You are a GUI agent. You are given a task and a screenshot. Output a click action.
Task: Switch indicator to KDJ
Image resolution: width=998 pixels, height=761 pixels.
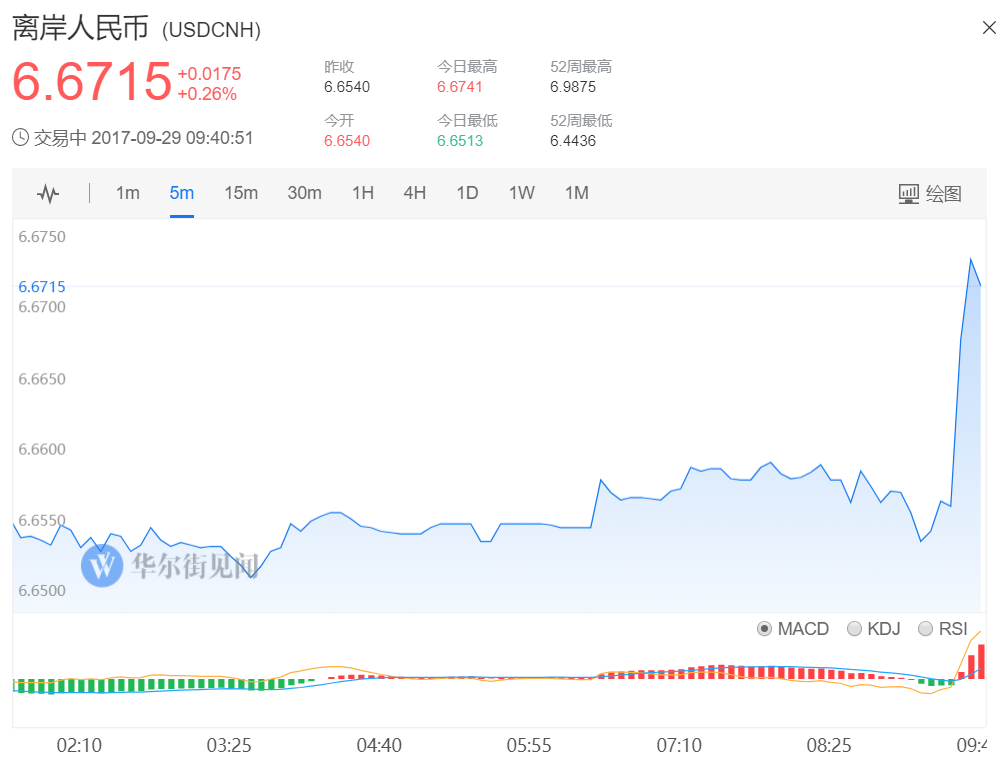click(x=855, y=629)
